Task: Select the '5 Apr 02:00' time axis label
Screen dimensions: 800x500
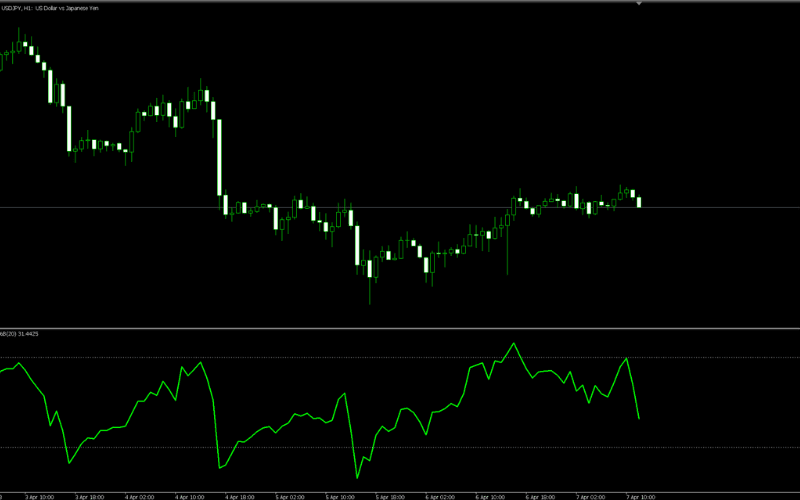Action: click(x=288, y=495)
